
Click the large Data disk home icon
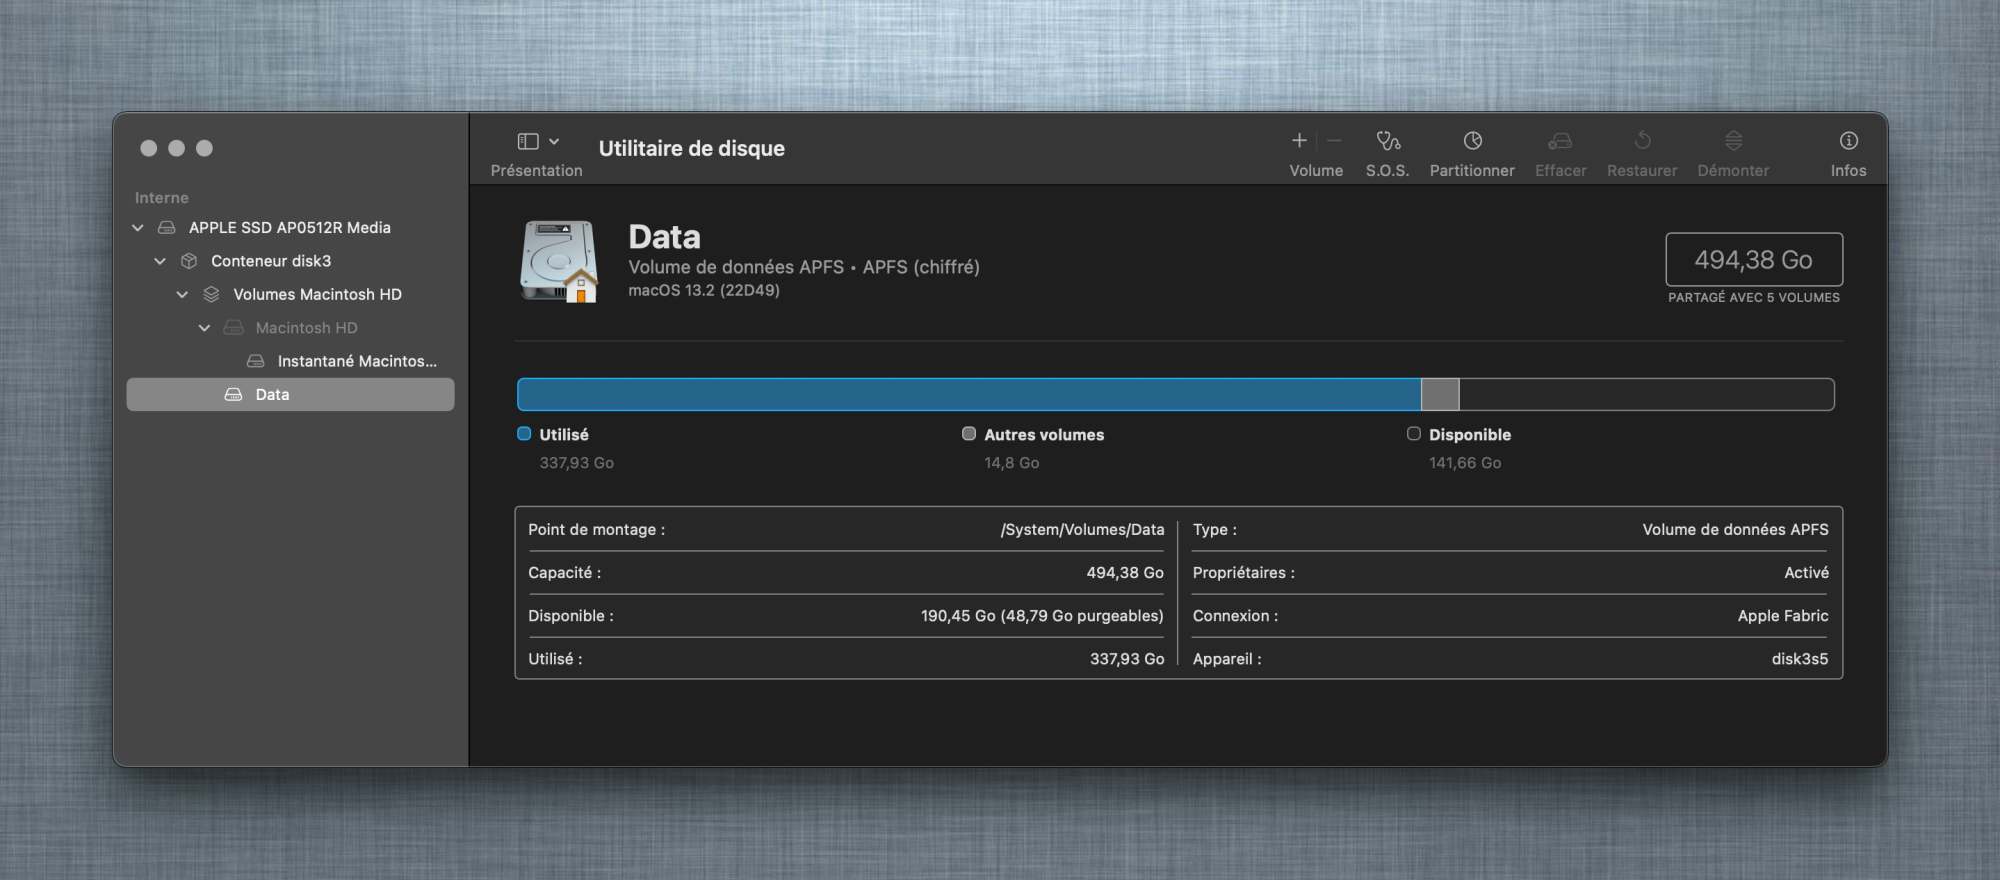click(558, 262)
